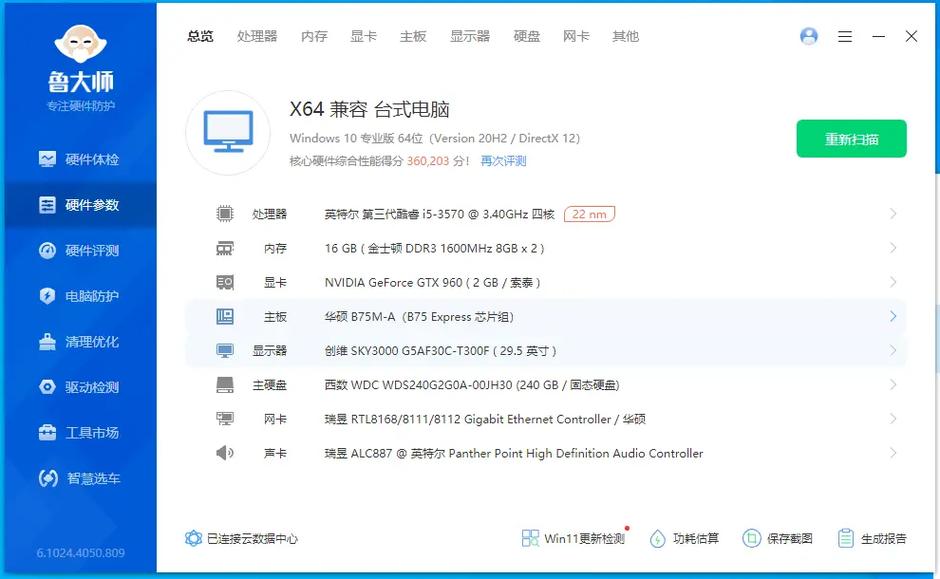This screenshot has width=940, height=579.
Task: Start Win11更新检测 update check
Action: tap(572, 538)
